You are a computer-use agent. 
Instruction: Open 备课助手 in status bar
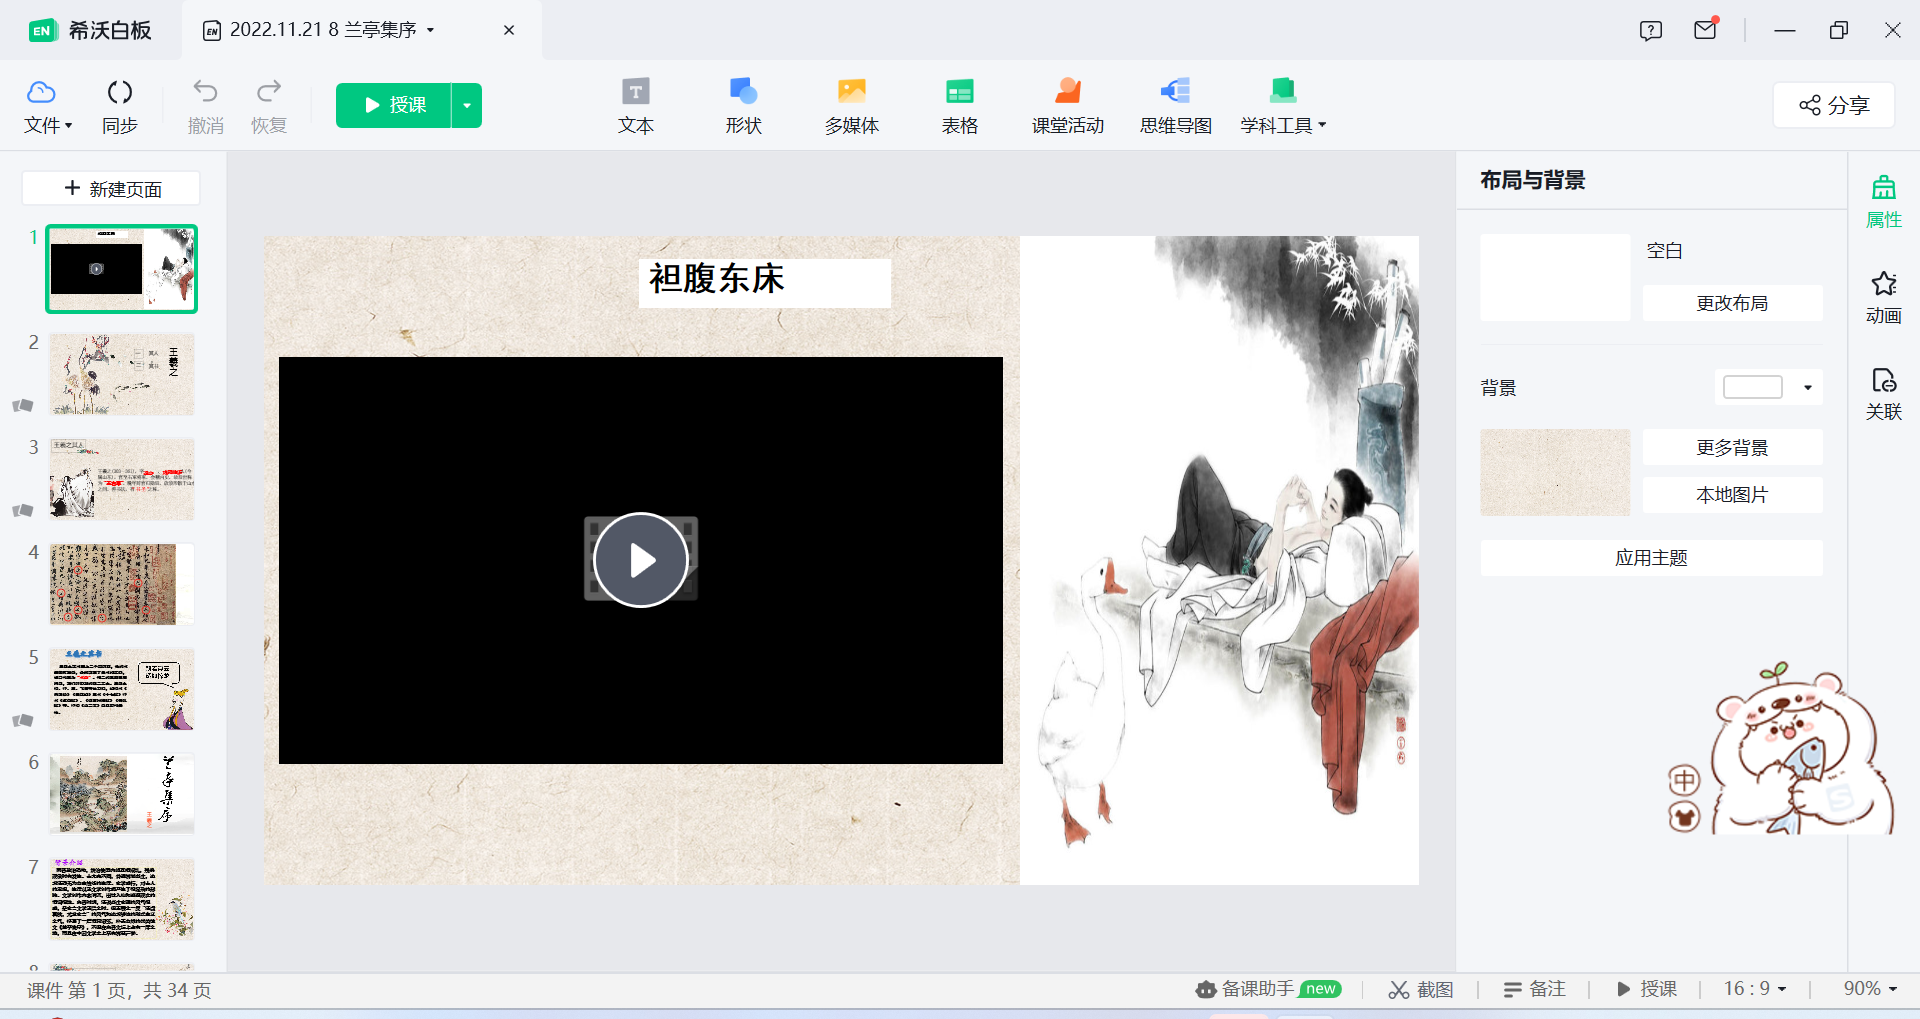pyautogui.click(x=1268, y=989)
